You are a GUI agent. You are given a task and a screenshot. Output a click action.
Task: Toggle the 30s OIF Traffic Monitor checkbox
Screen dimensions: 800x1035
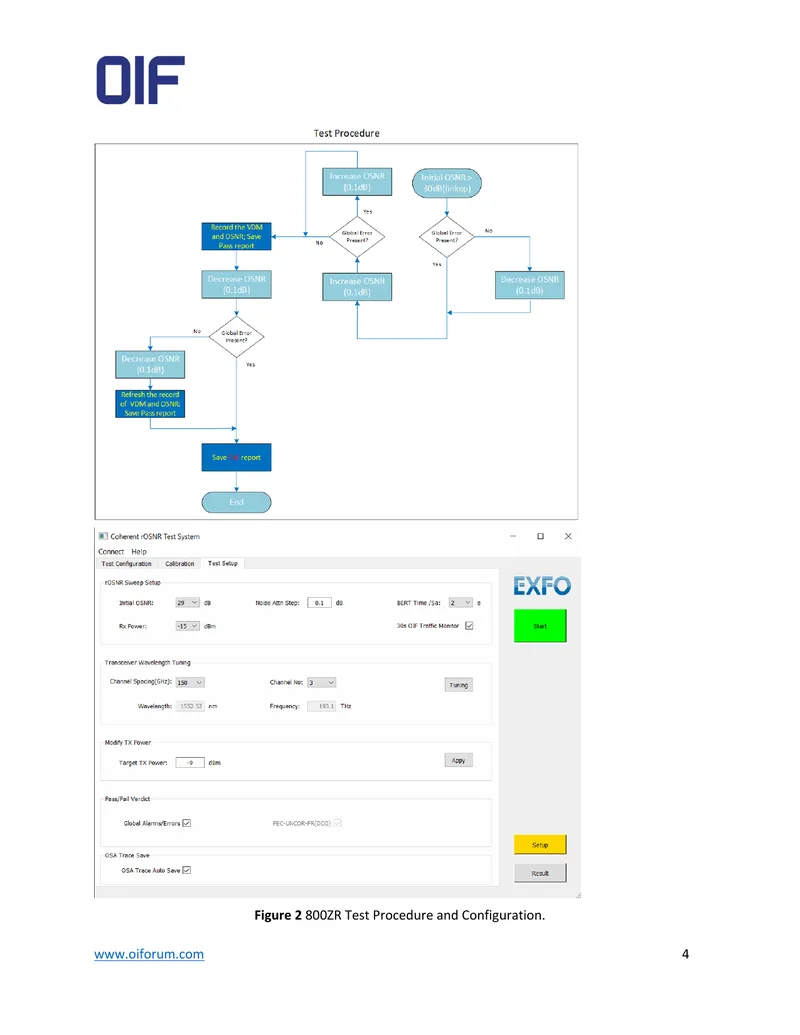pos(469,626)
